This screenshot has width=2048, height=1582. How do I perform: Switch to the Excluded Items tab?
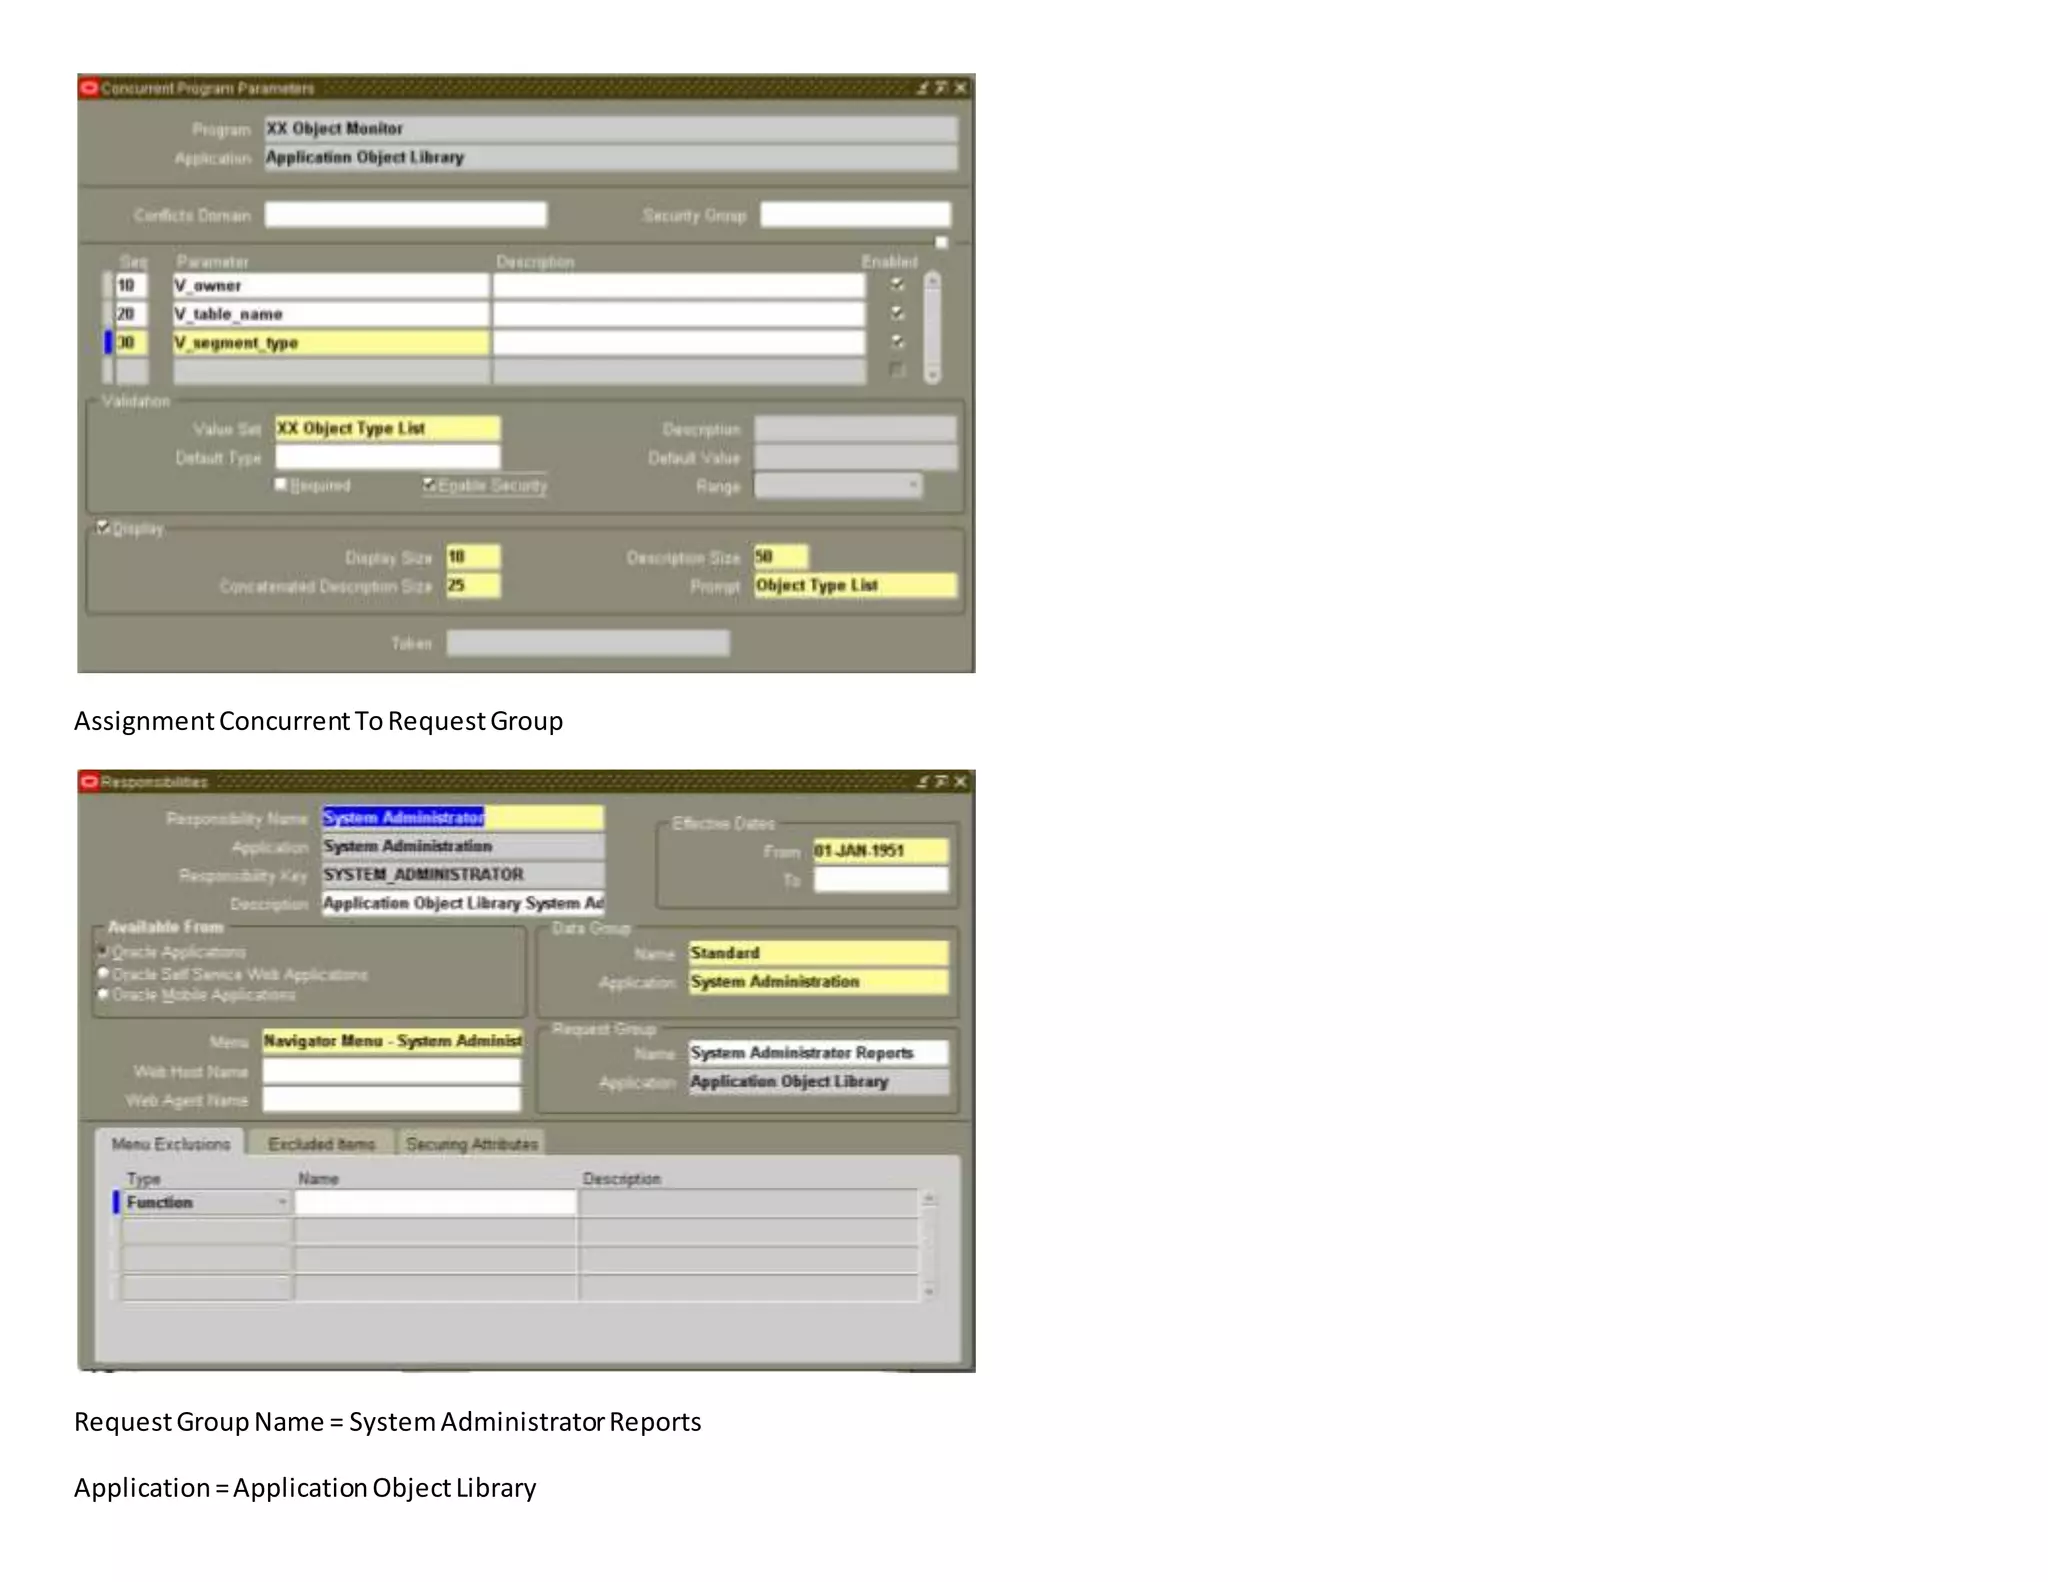321,1143
